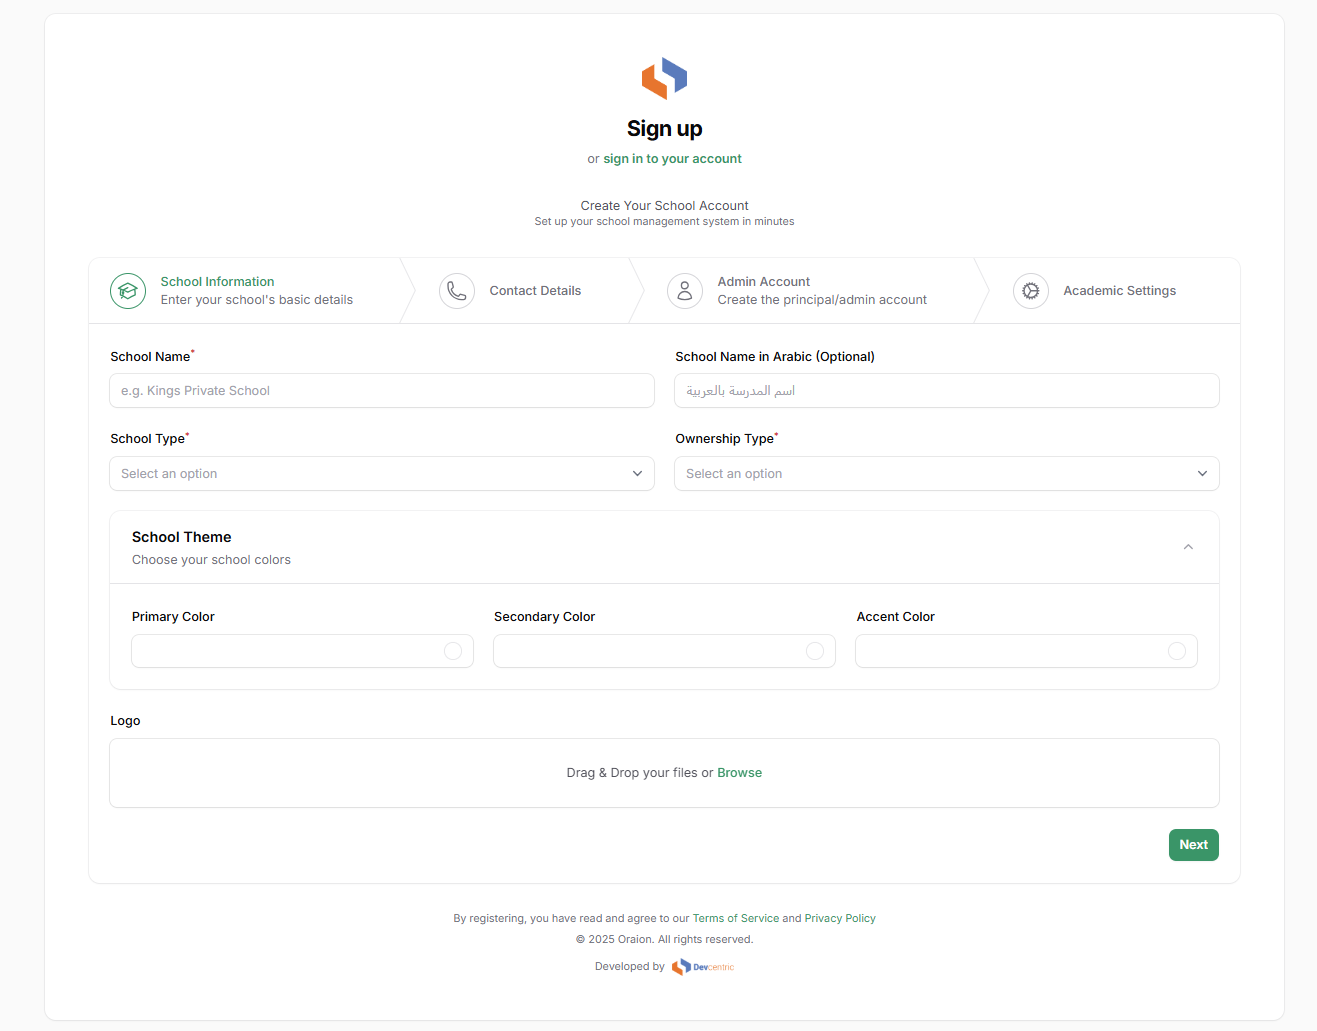Click the Contact Details phone icon

457,291
